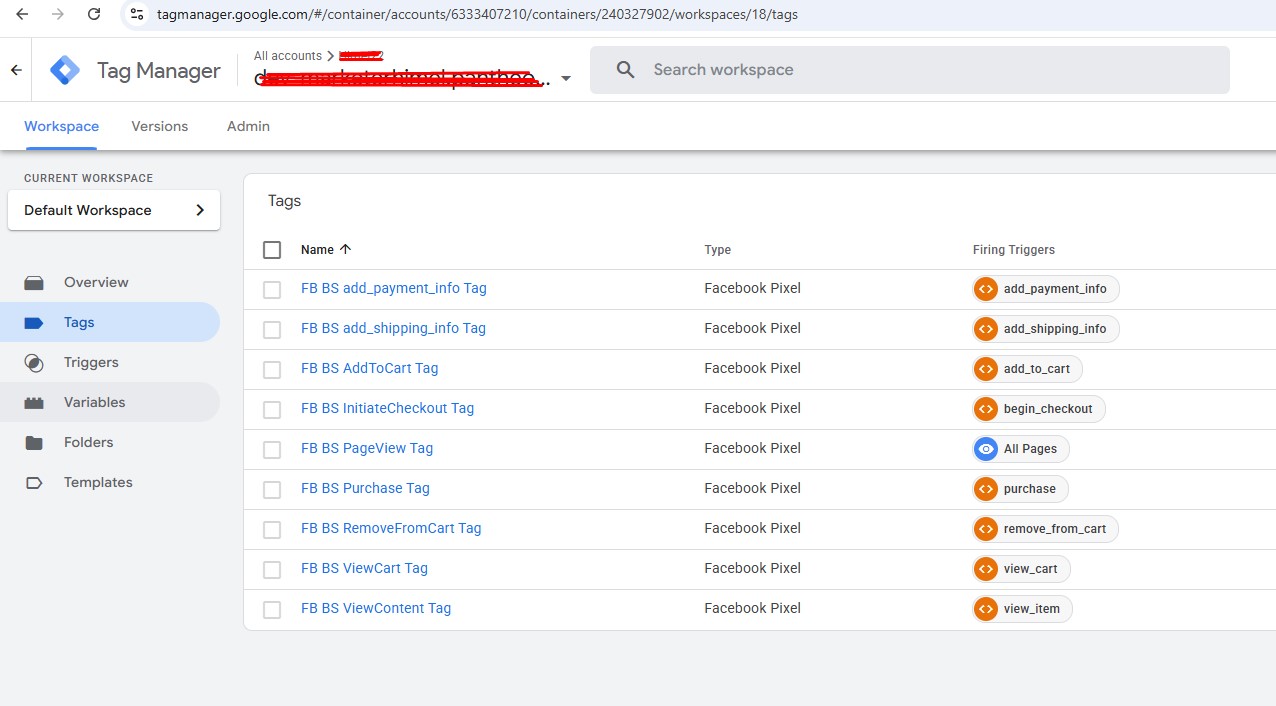Open Templates in the sidebar
Viewport: 1276px width, 706px height.
click(x=98, y=483)
